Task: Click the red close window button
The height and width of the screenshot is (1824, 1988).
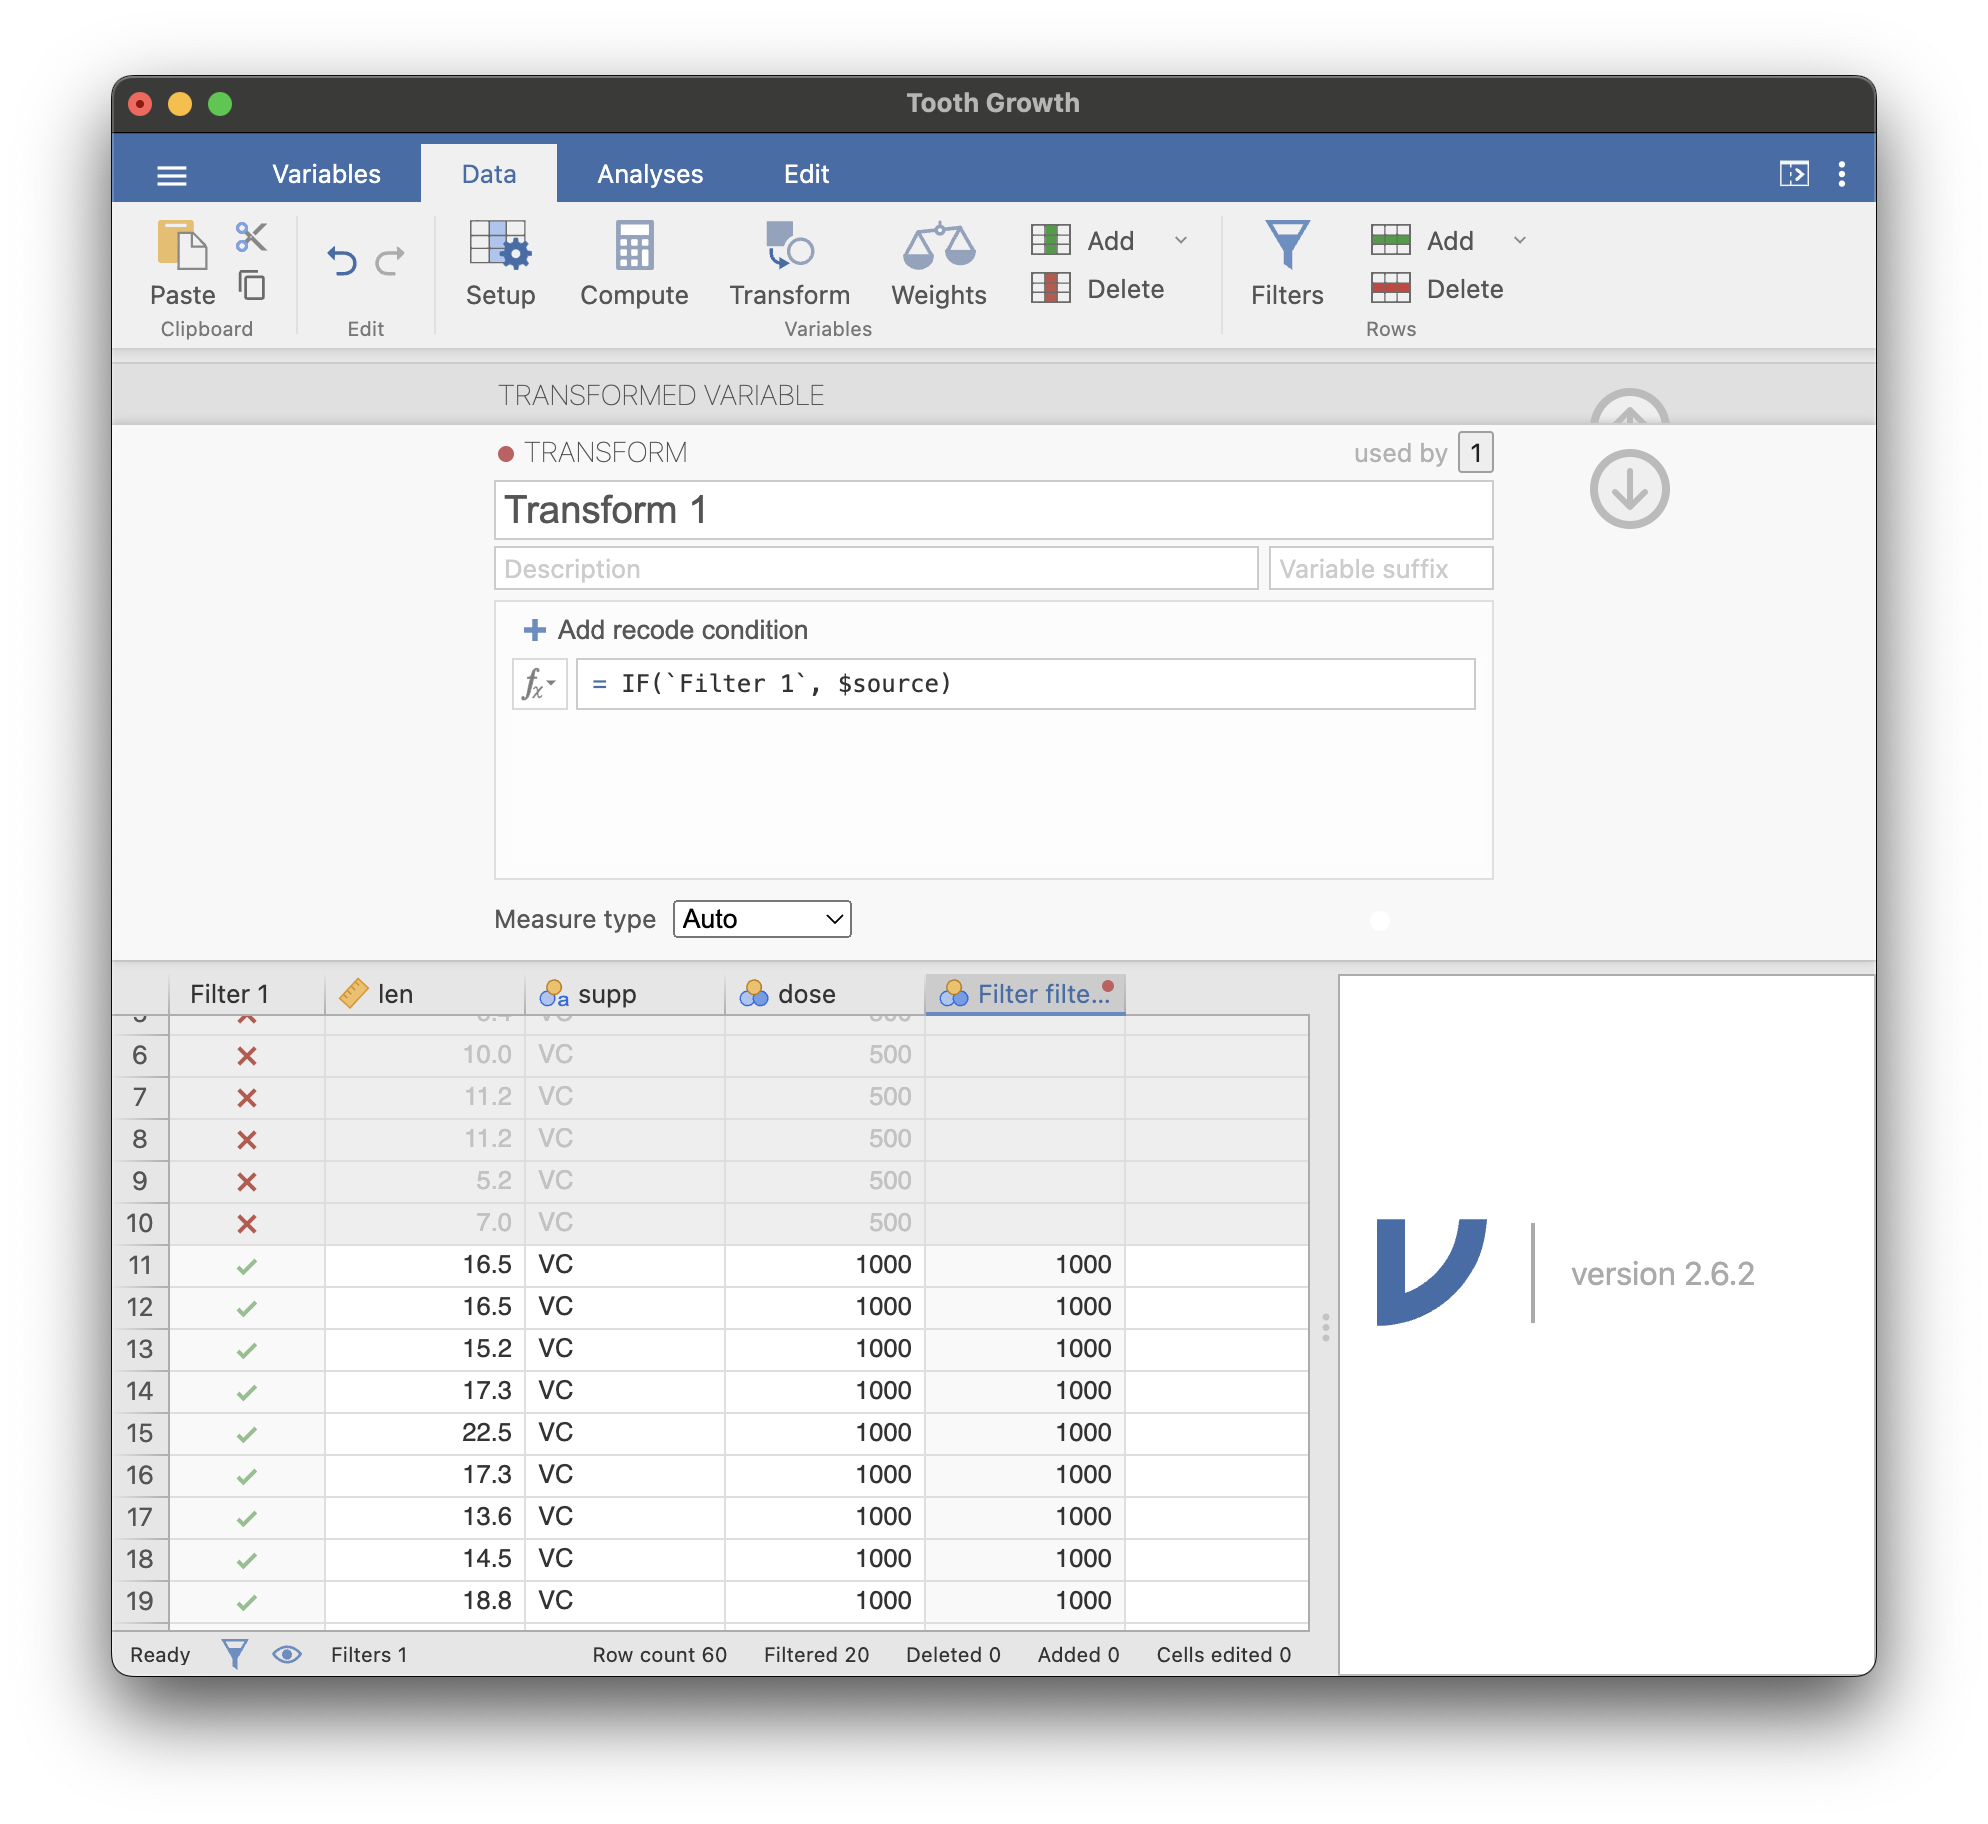Action: (140, 104)
